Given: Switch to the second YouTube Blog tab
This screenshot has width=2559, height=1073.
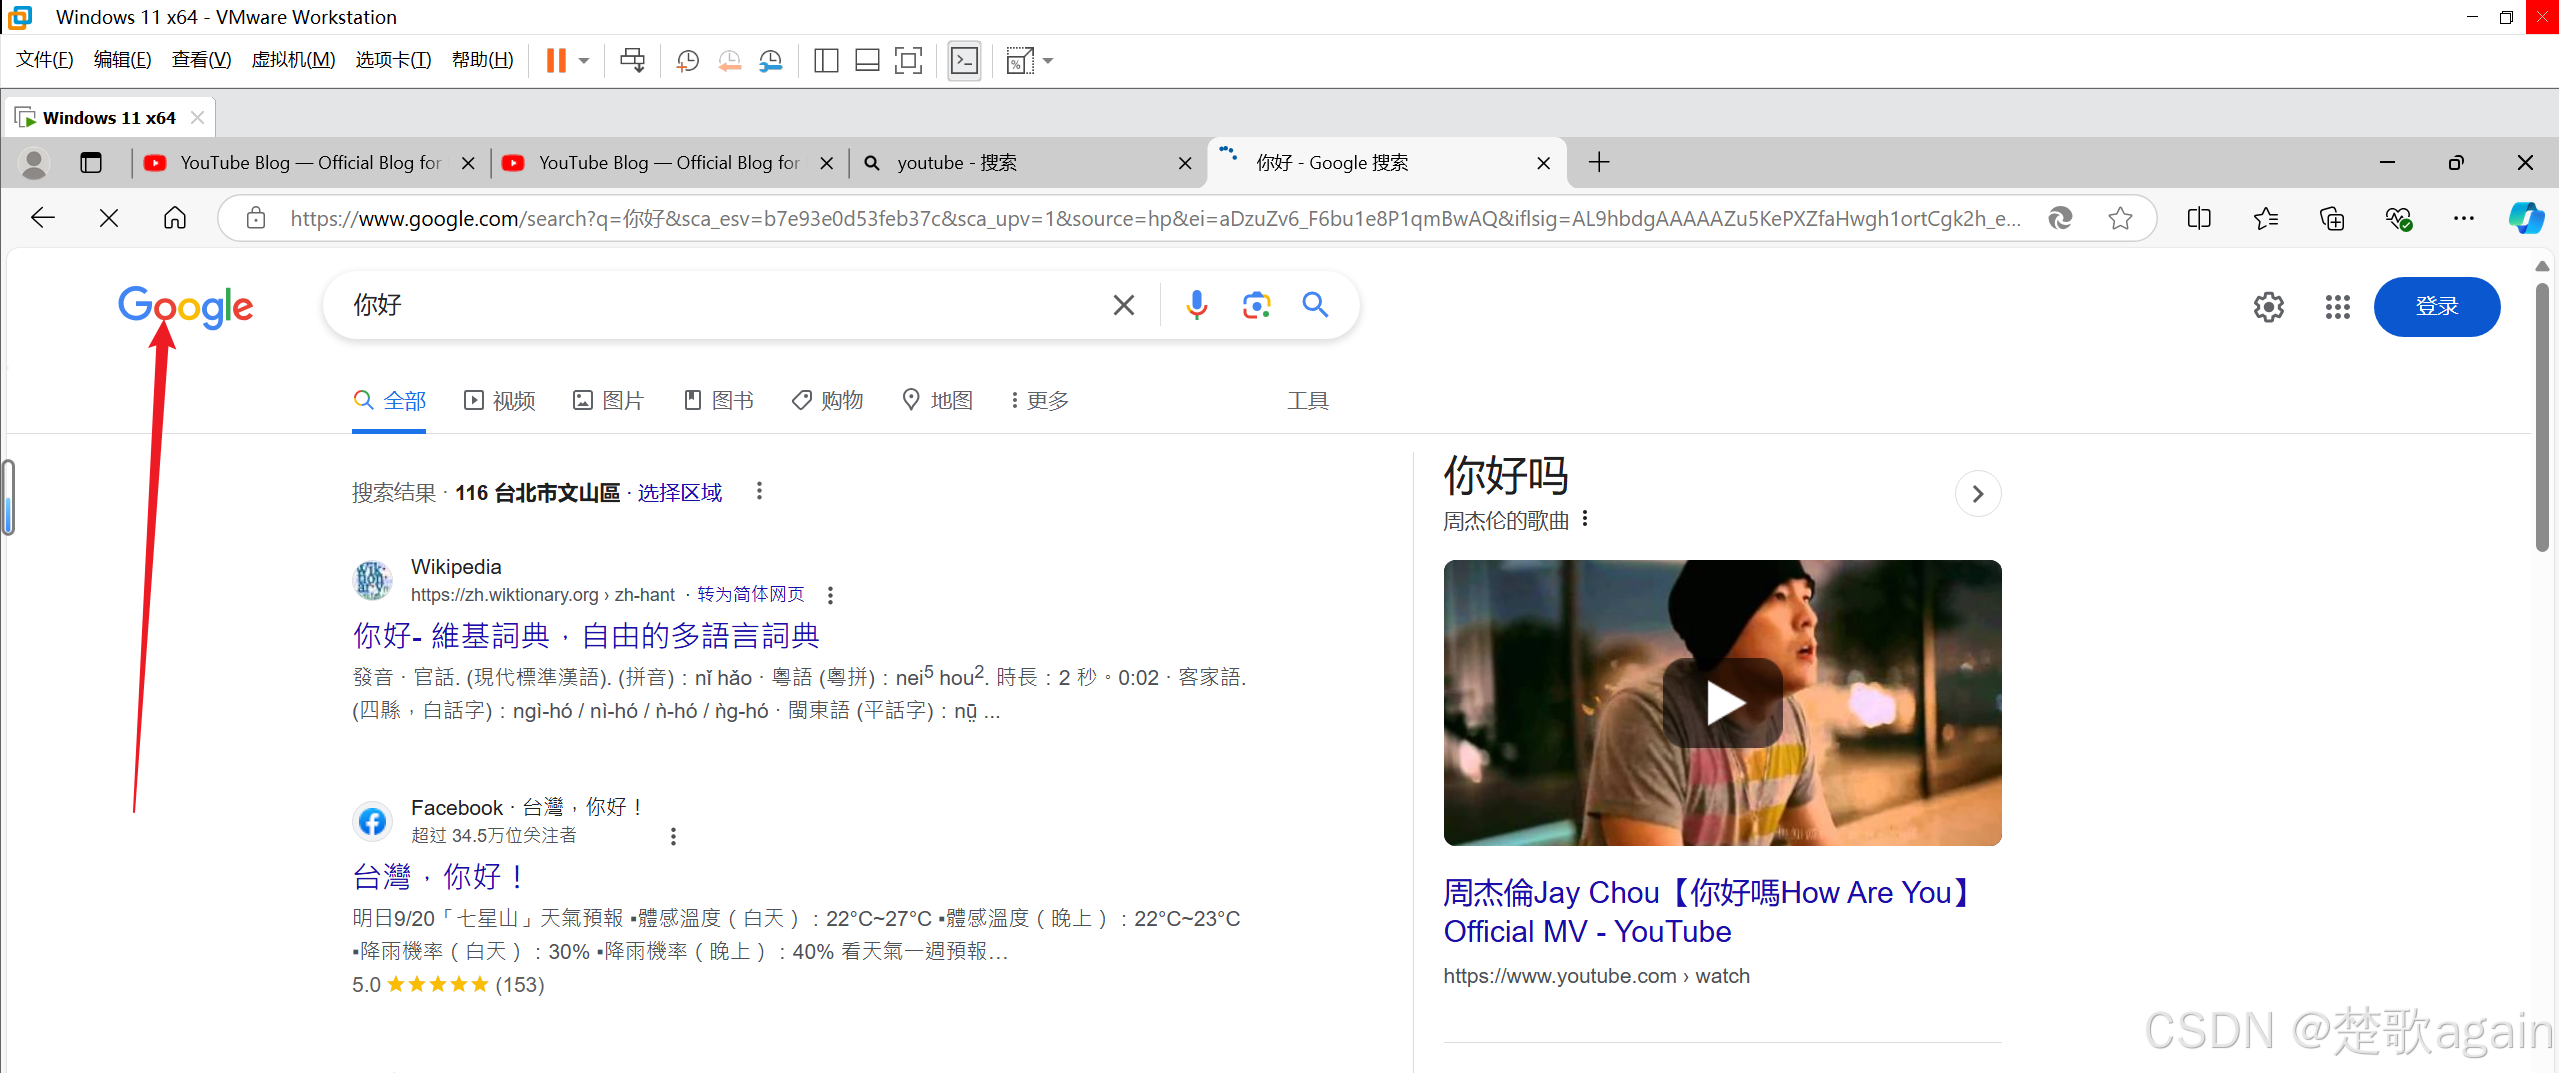Looking at the screenshot, I should tap(666, 163).
